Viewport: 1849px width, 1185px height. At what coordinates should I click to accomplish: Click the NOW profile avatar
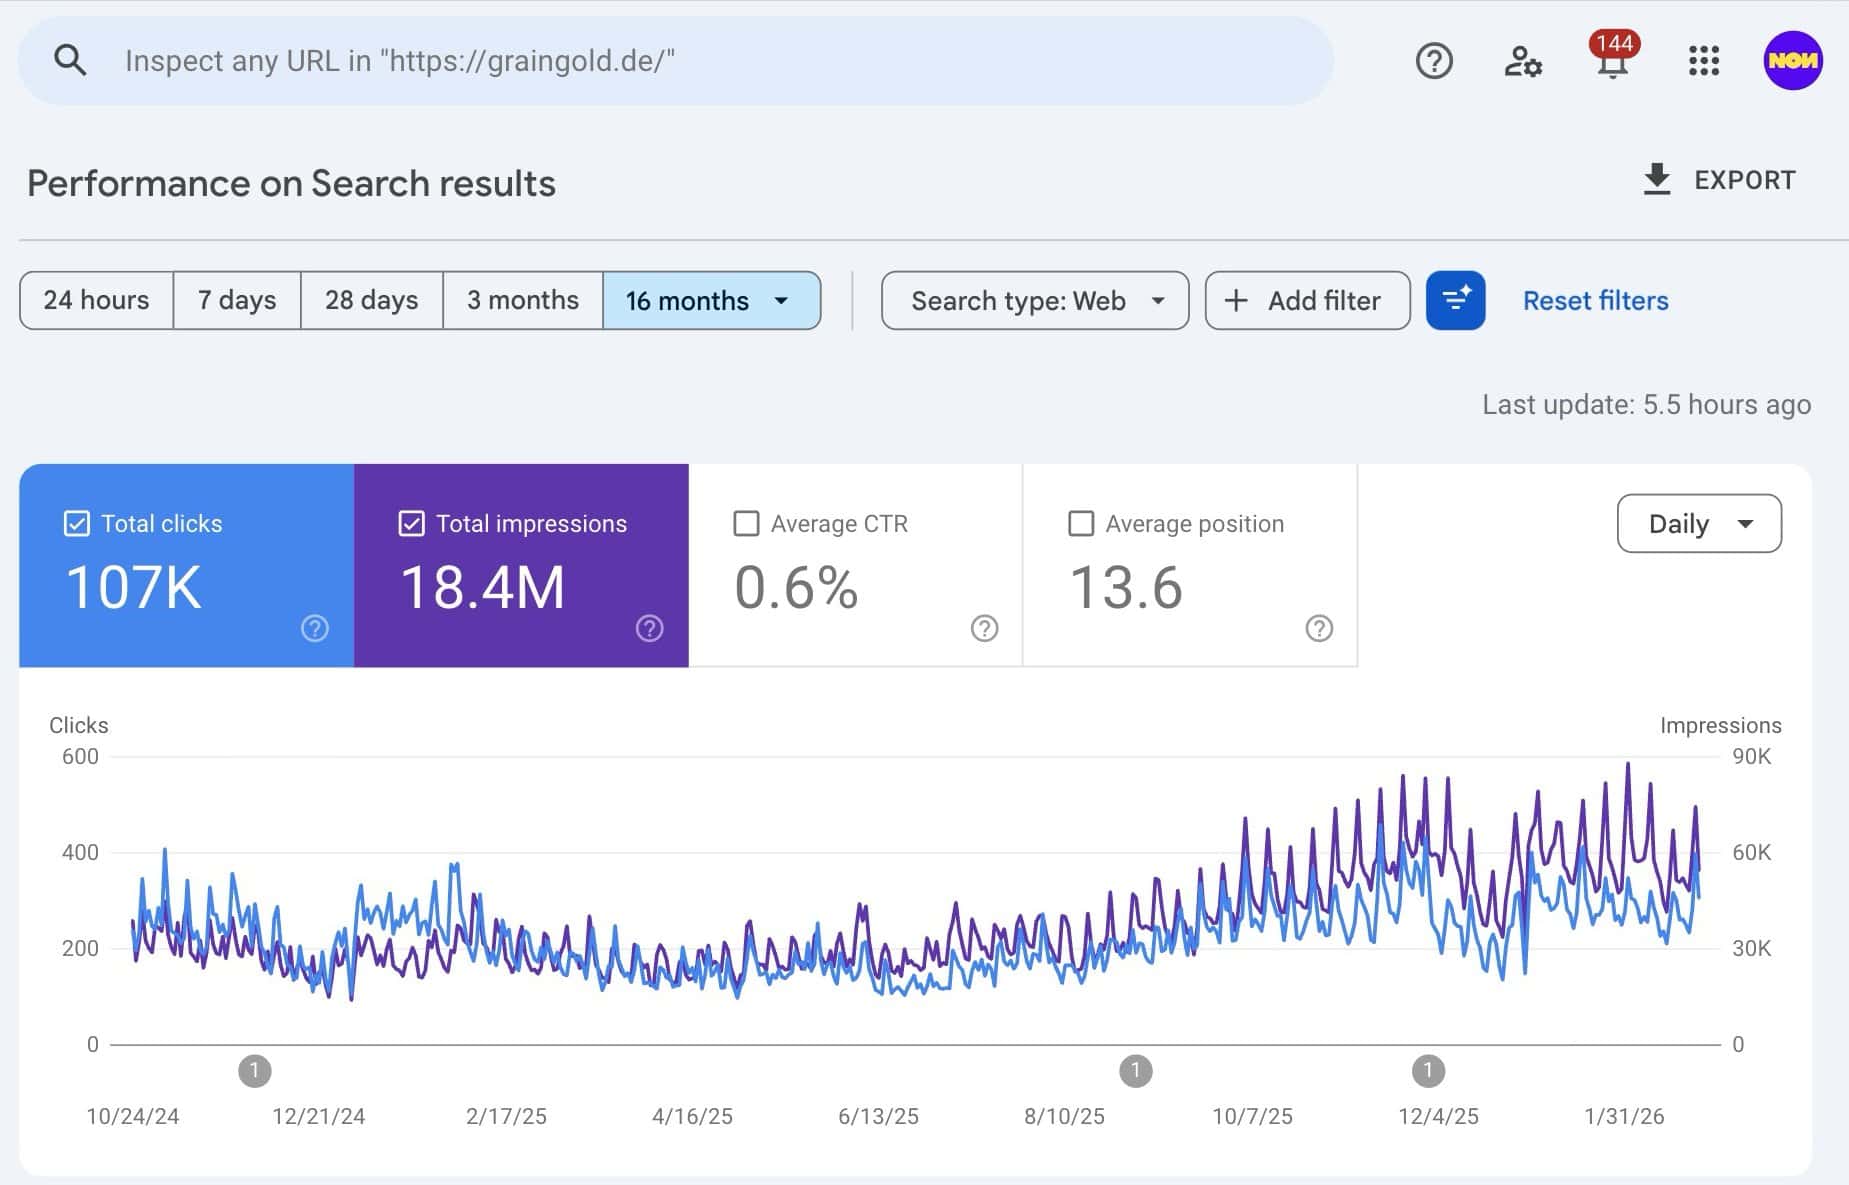pyautogui.click(x=1793, y=60)
